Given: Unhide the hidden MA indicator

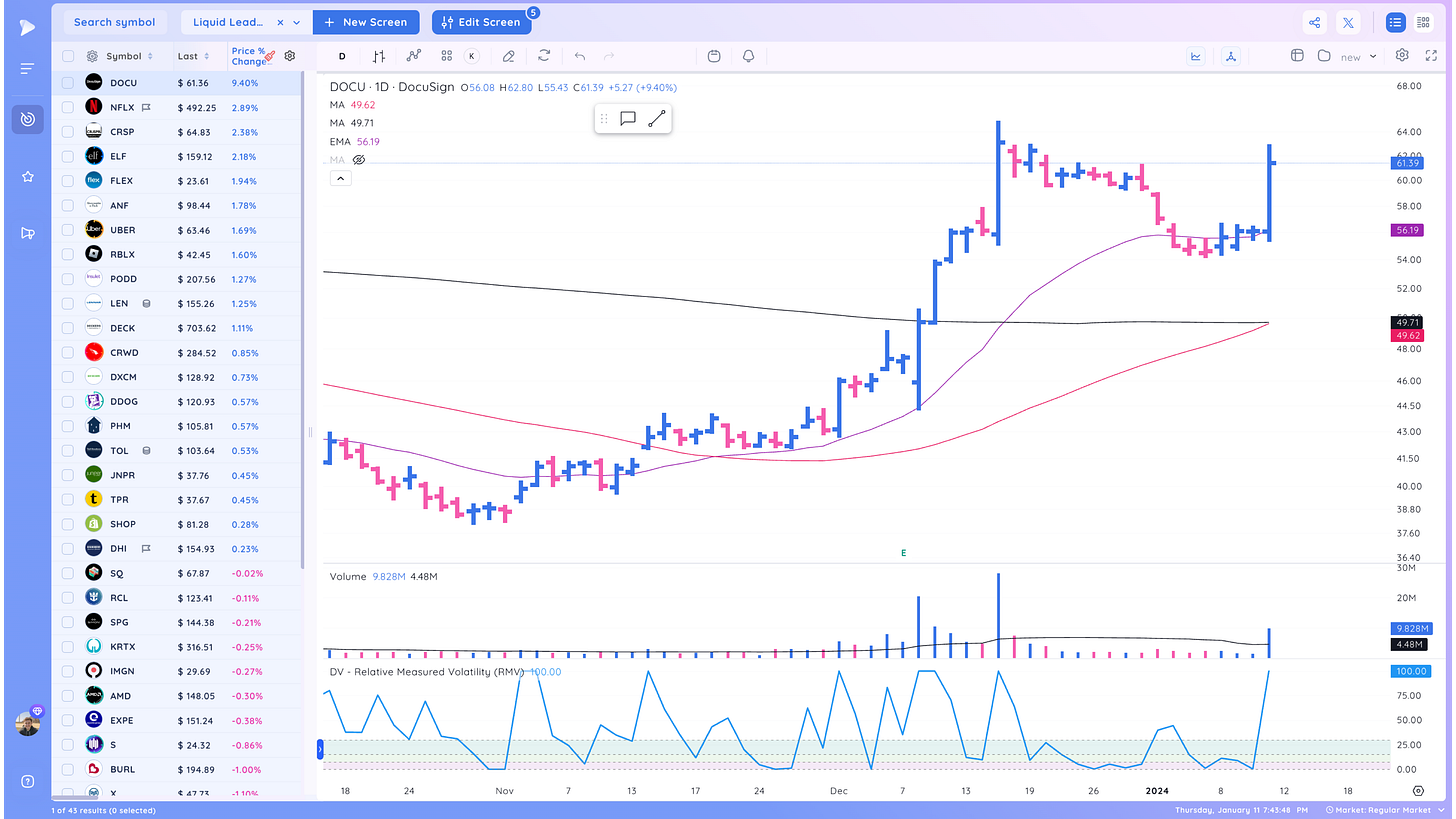Looking at the screenshot, I should tap(359, 160).
